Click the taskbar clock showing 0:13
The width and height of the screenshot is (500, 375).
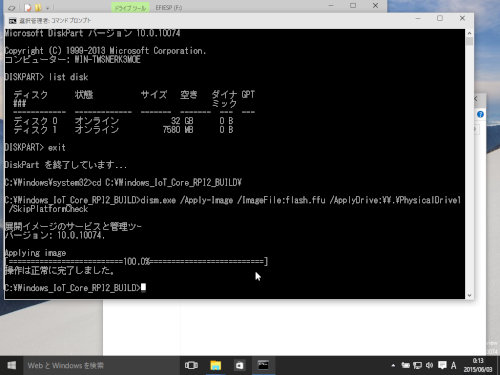pos(478,365)
